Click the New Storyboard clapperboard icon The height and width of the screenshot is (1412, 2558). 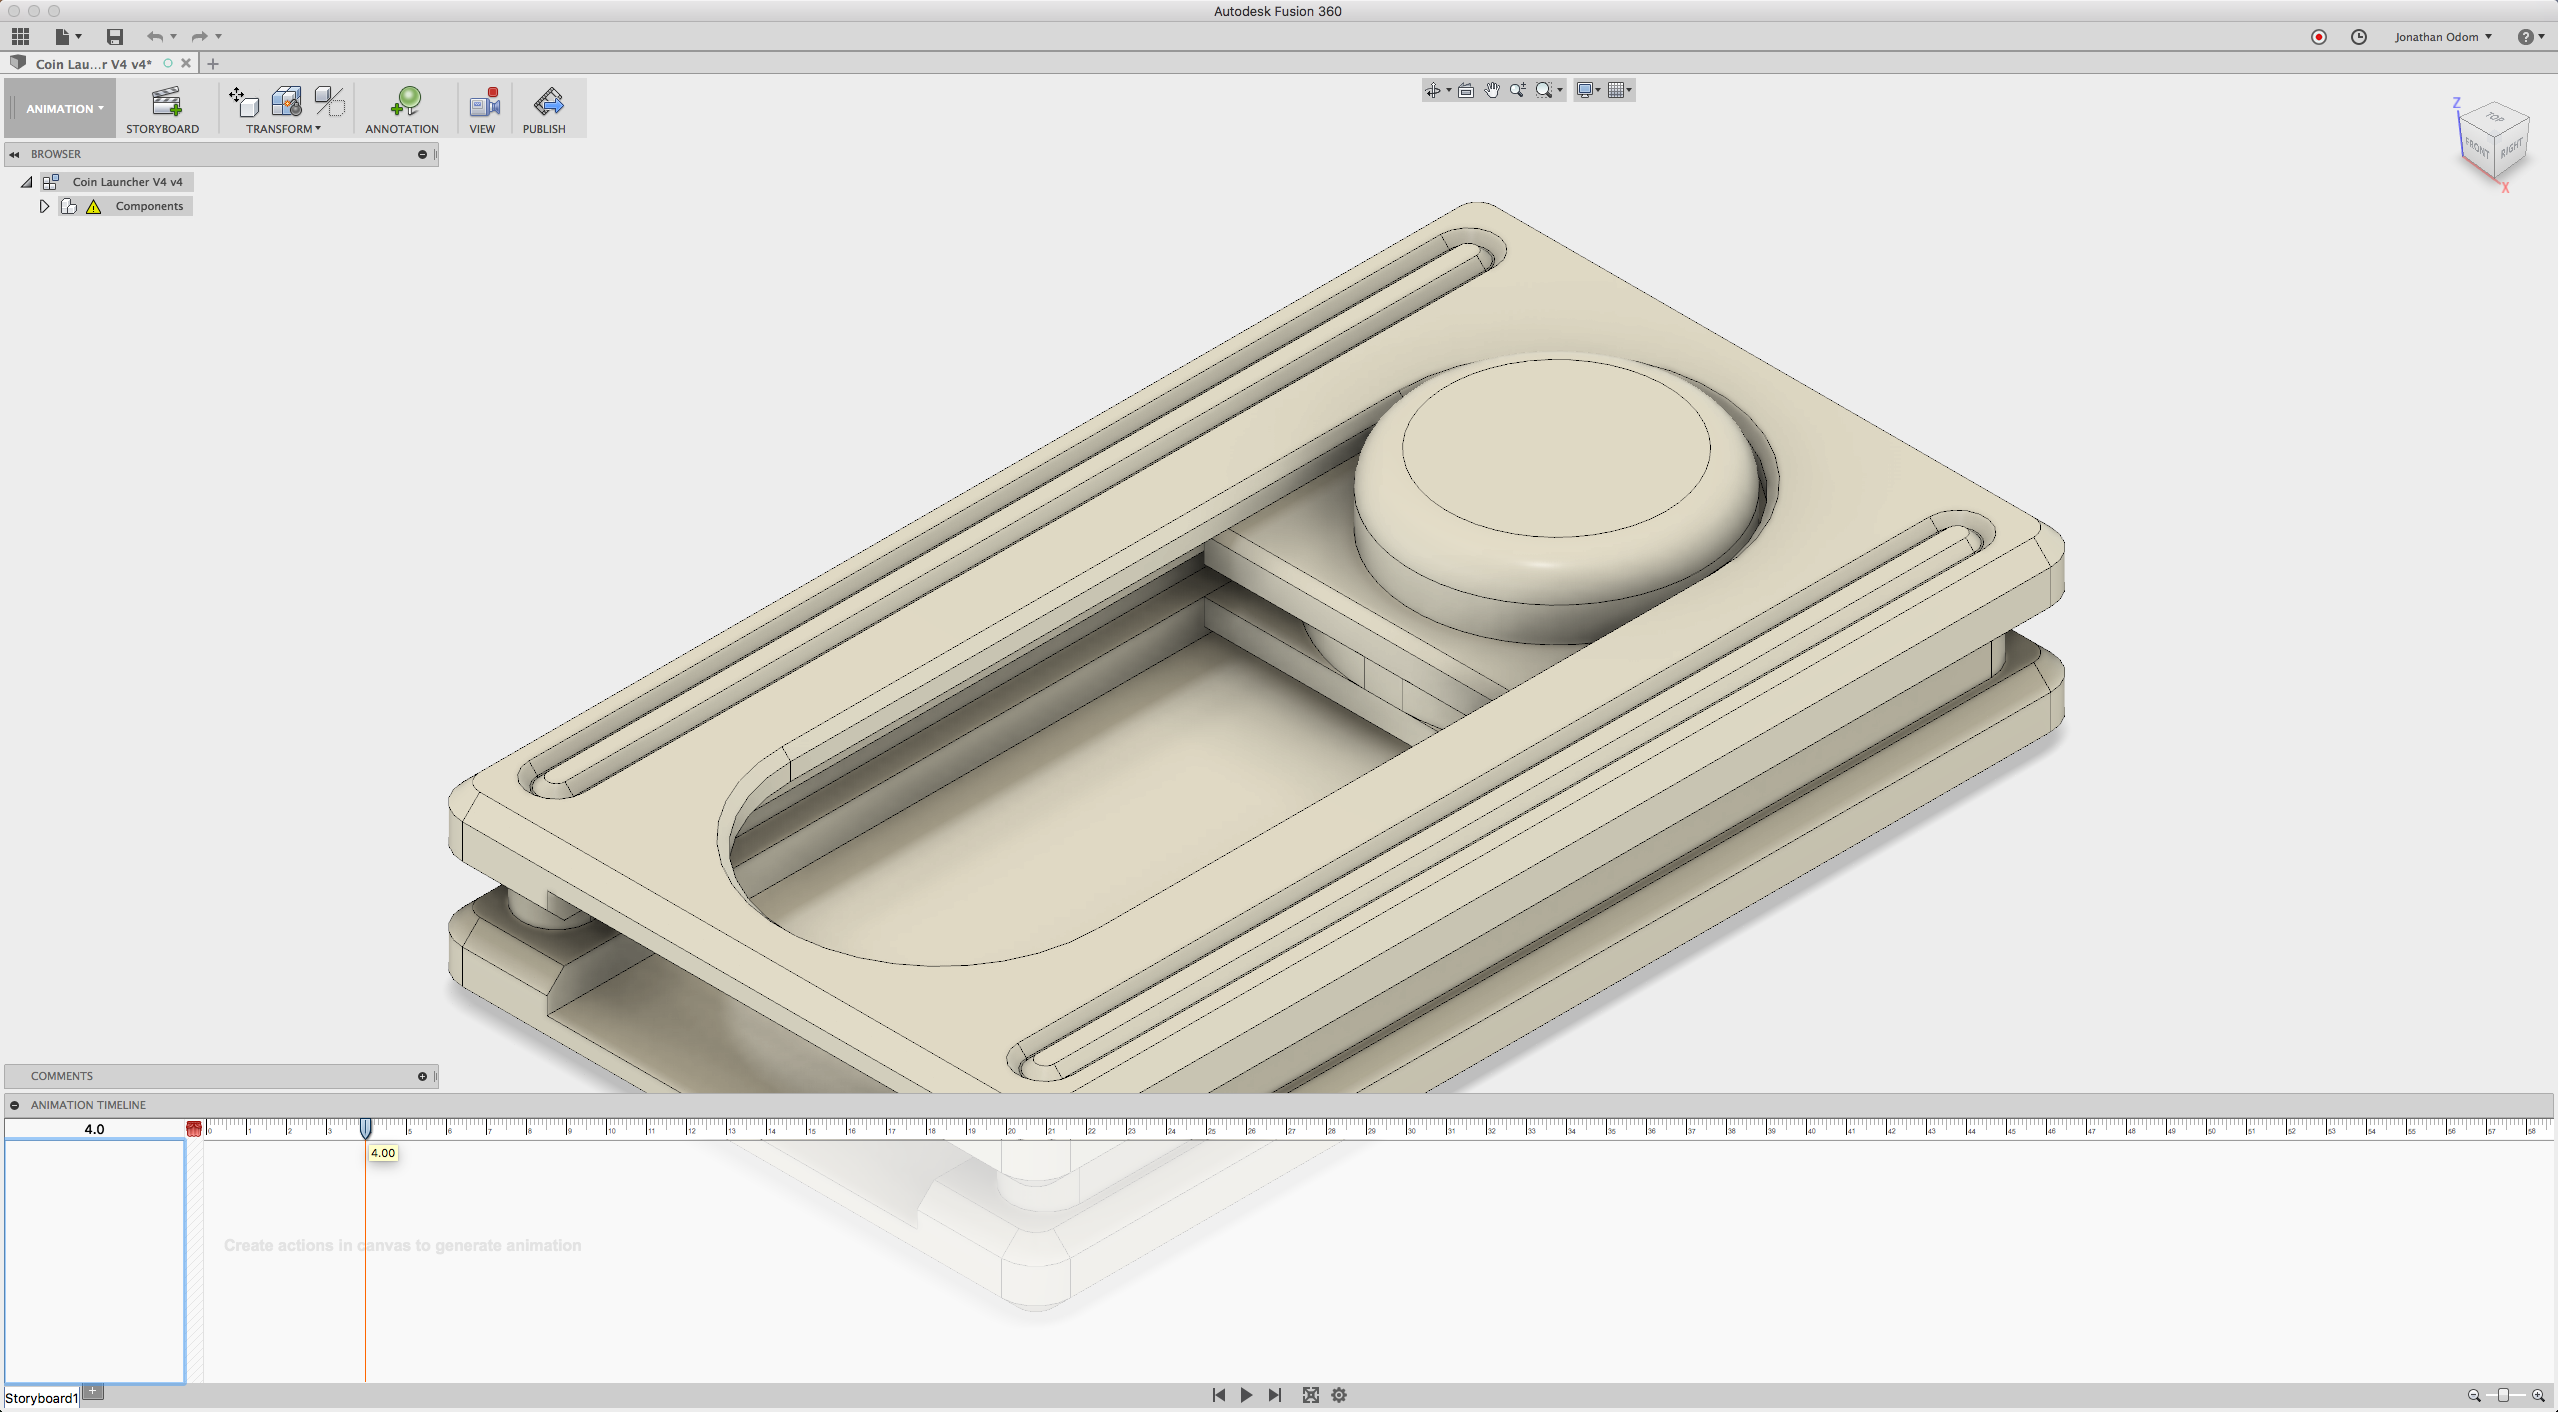(x=165, y=102)
